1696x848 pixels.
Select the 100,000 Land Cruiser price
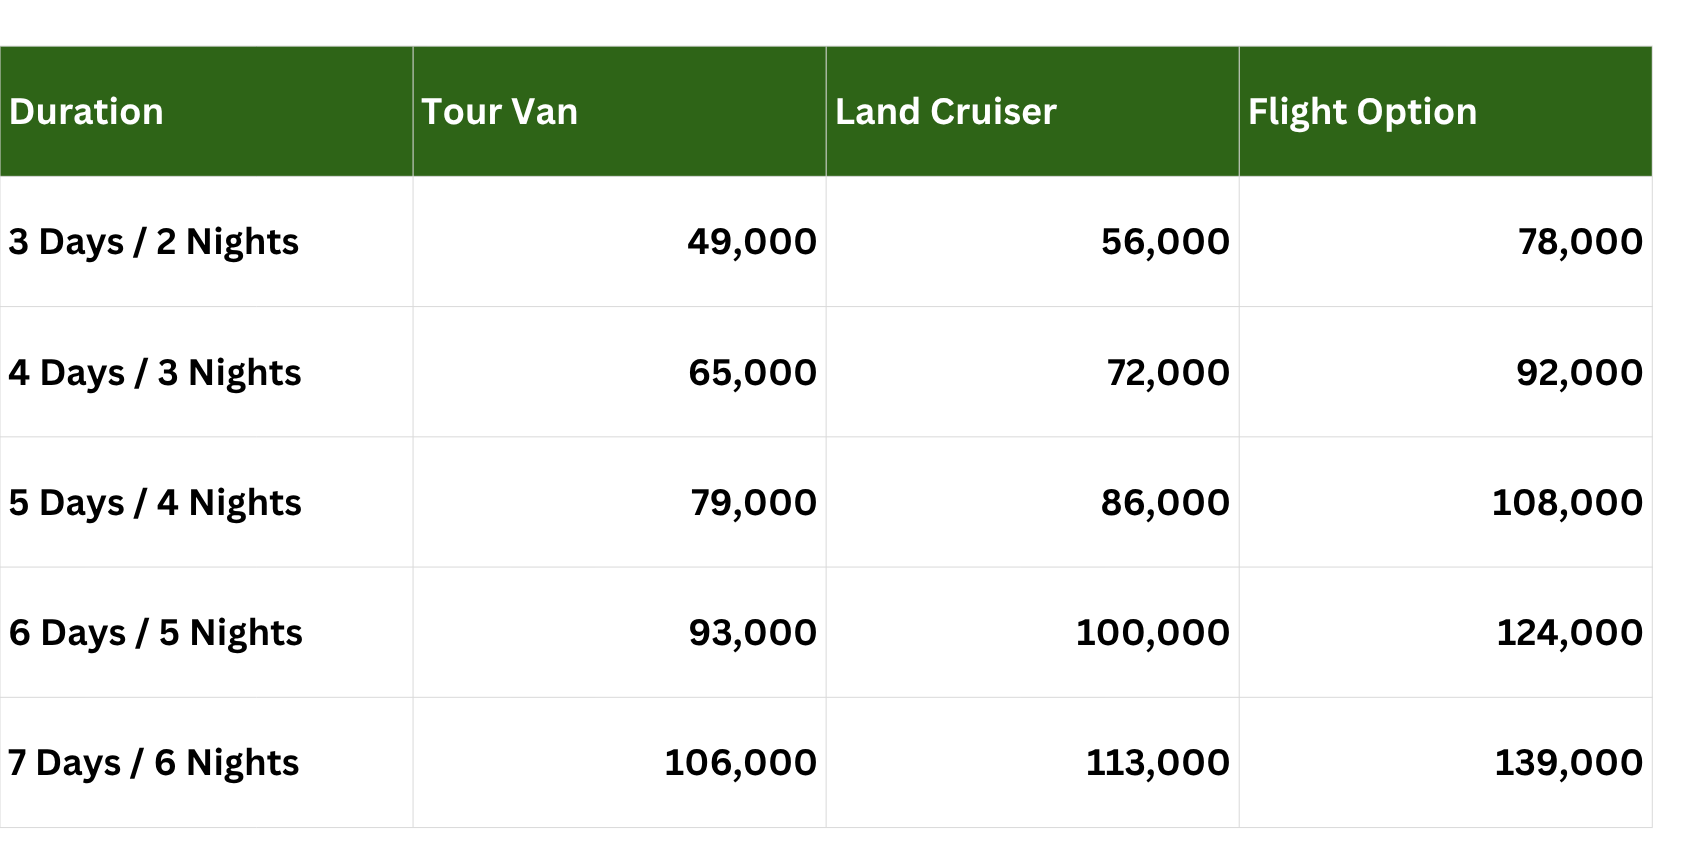point(1152,633)
